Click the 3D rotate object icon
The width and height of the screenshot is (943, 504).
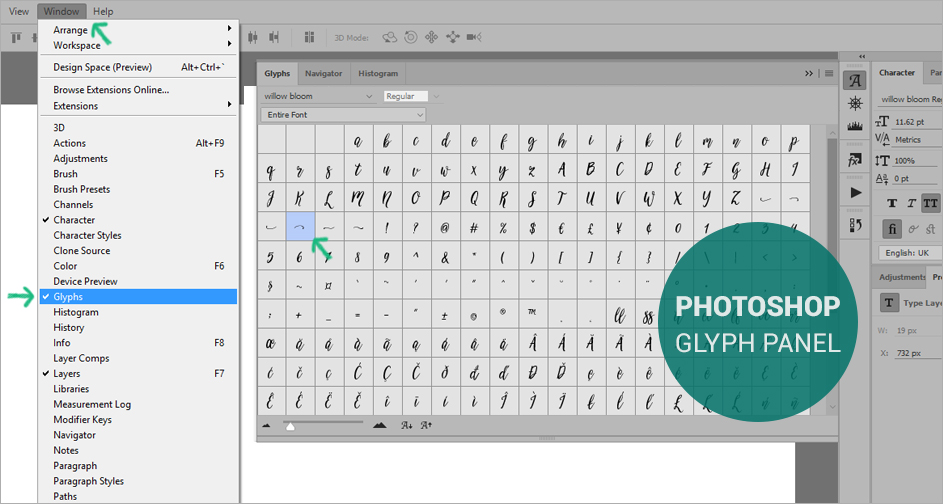click(390, 37)
